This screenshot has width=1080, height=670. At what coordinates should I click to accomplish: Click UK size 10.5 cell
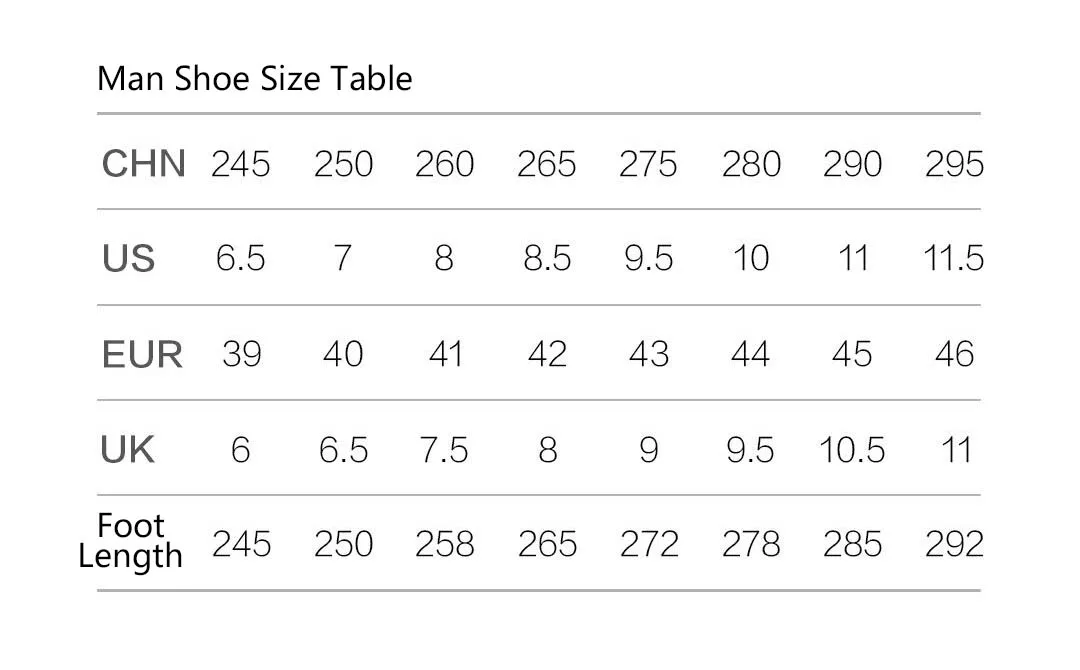tap(852, 450)
